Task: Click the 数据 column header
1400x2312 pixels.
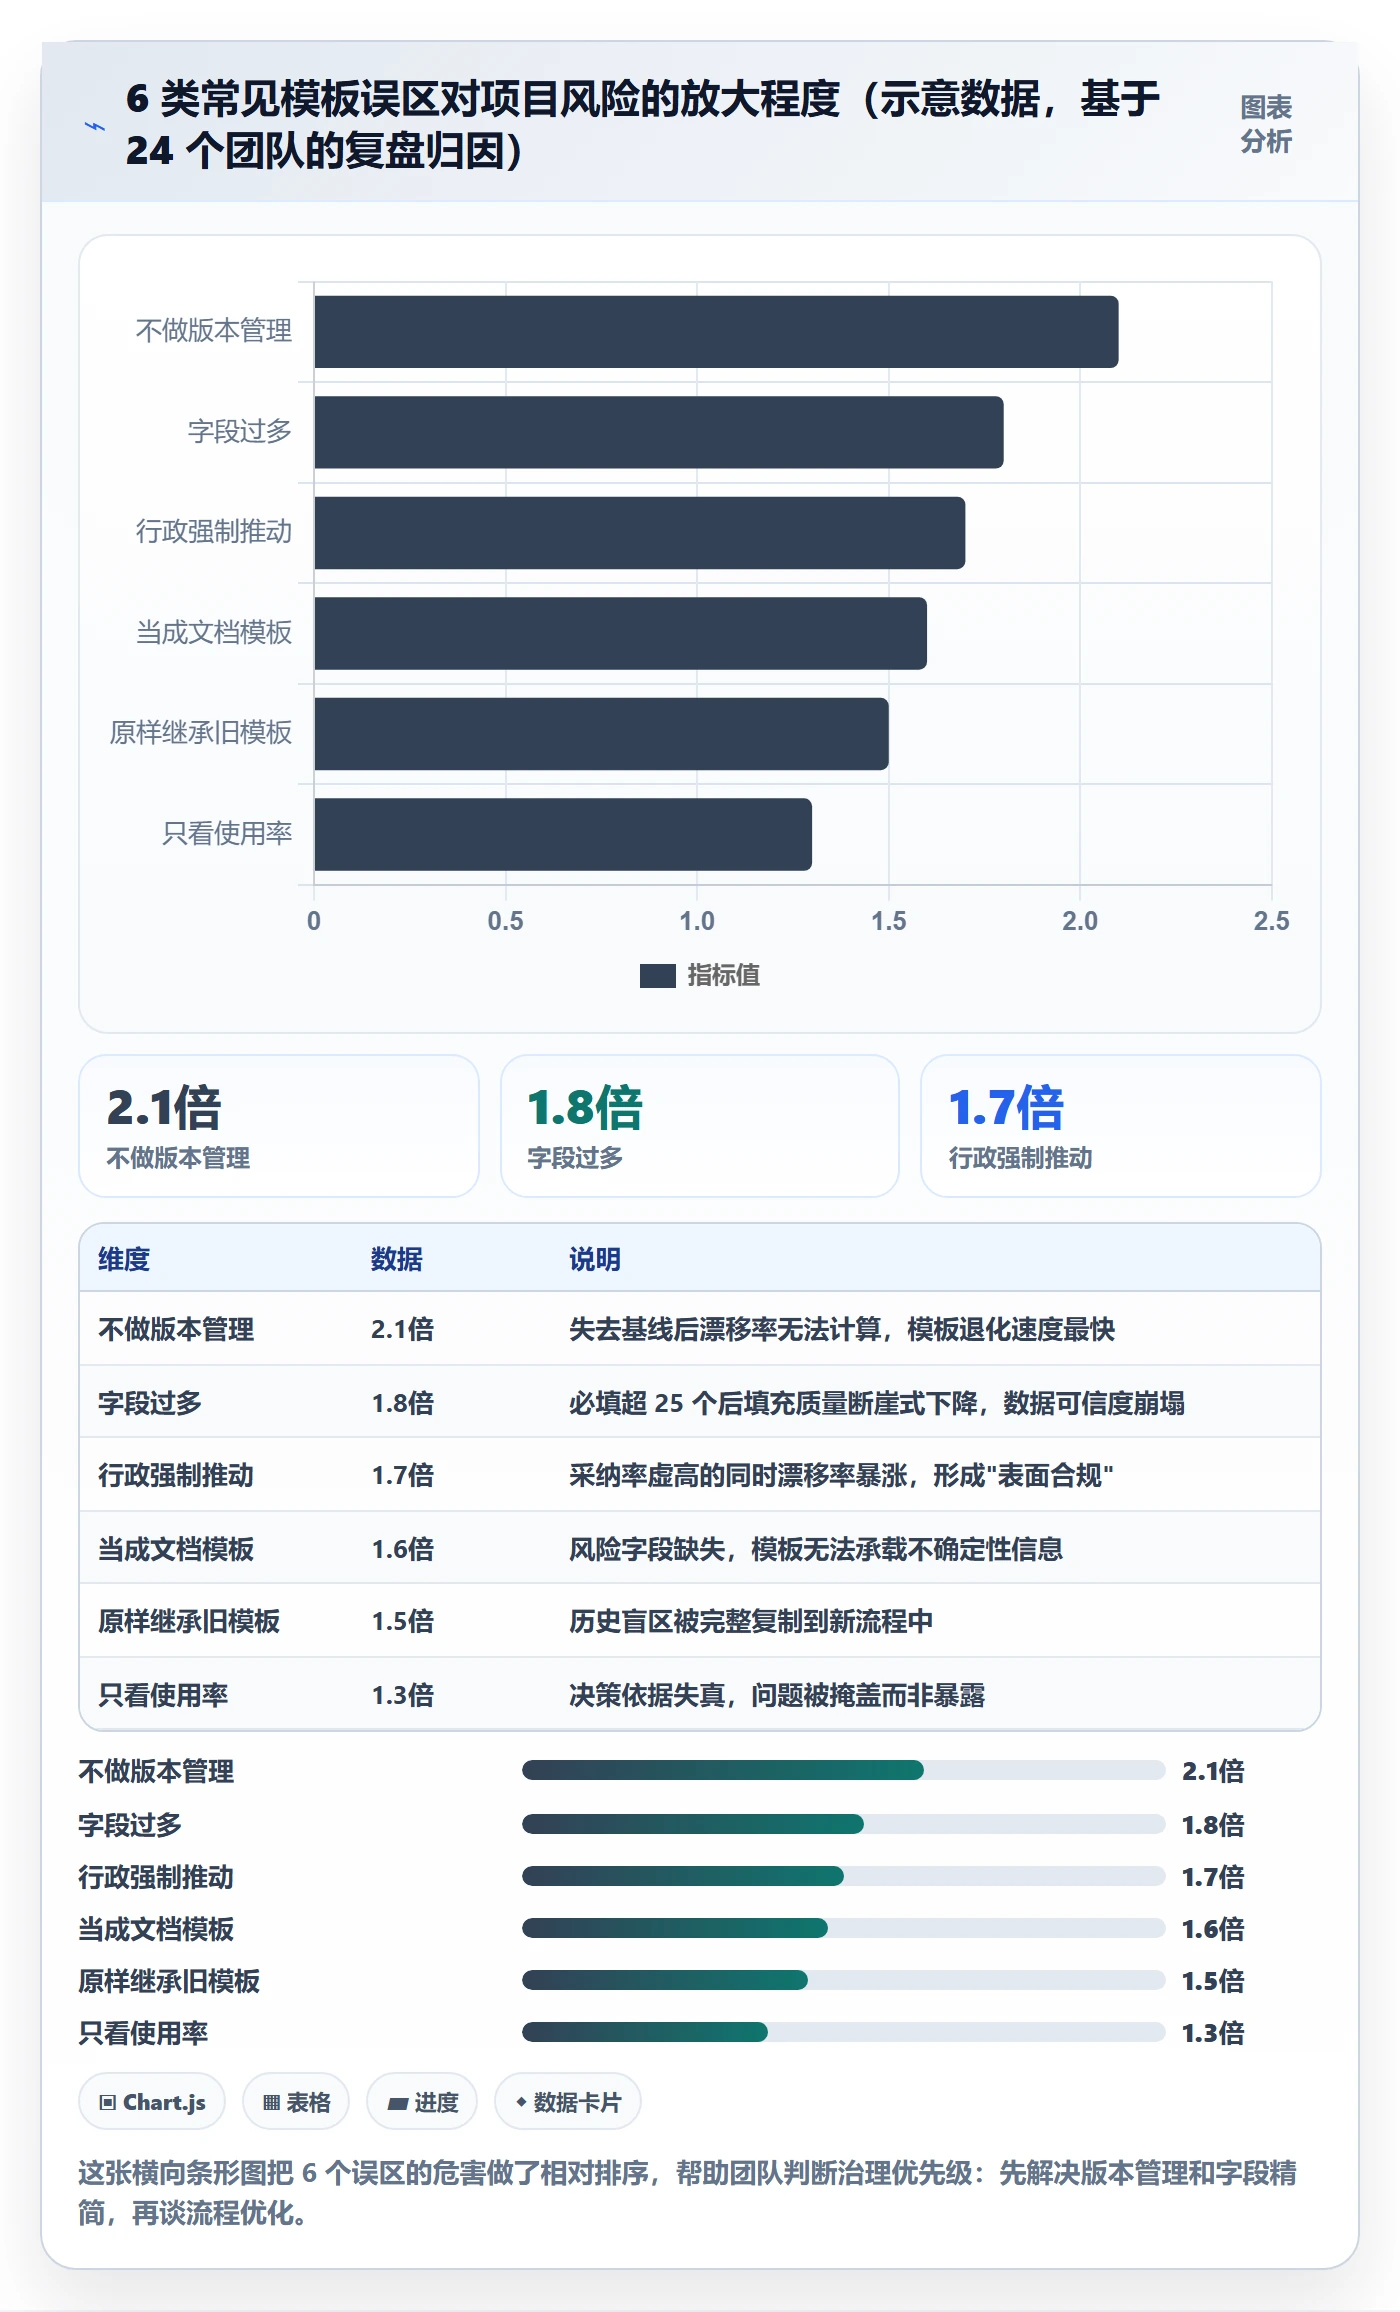Action: [x=397, y=1259]
